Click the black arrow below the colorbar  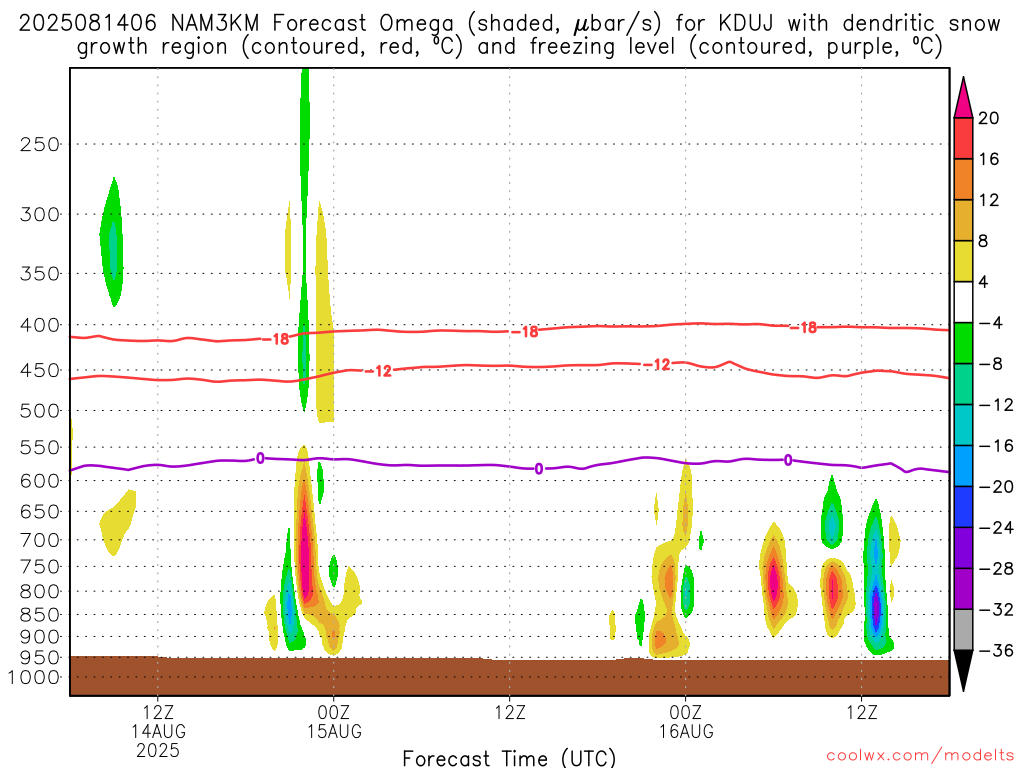coord(963,669)
